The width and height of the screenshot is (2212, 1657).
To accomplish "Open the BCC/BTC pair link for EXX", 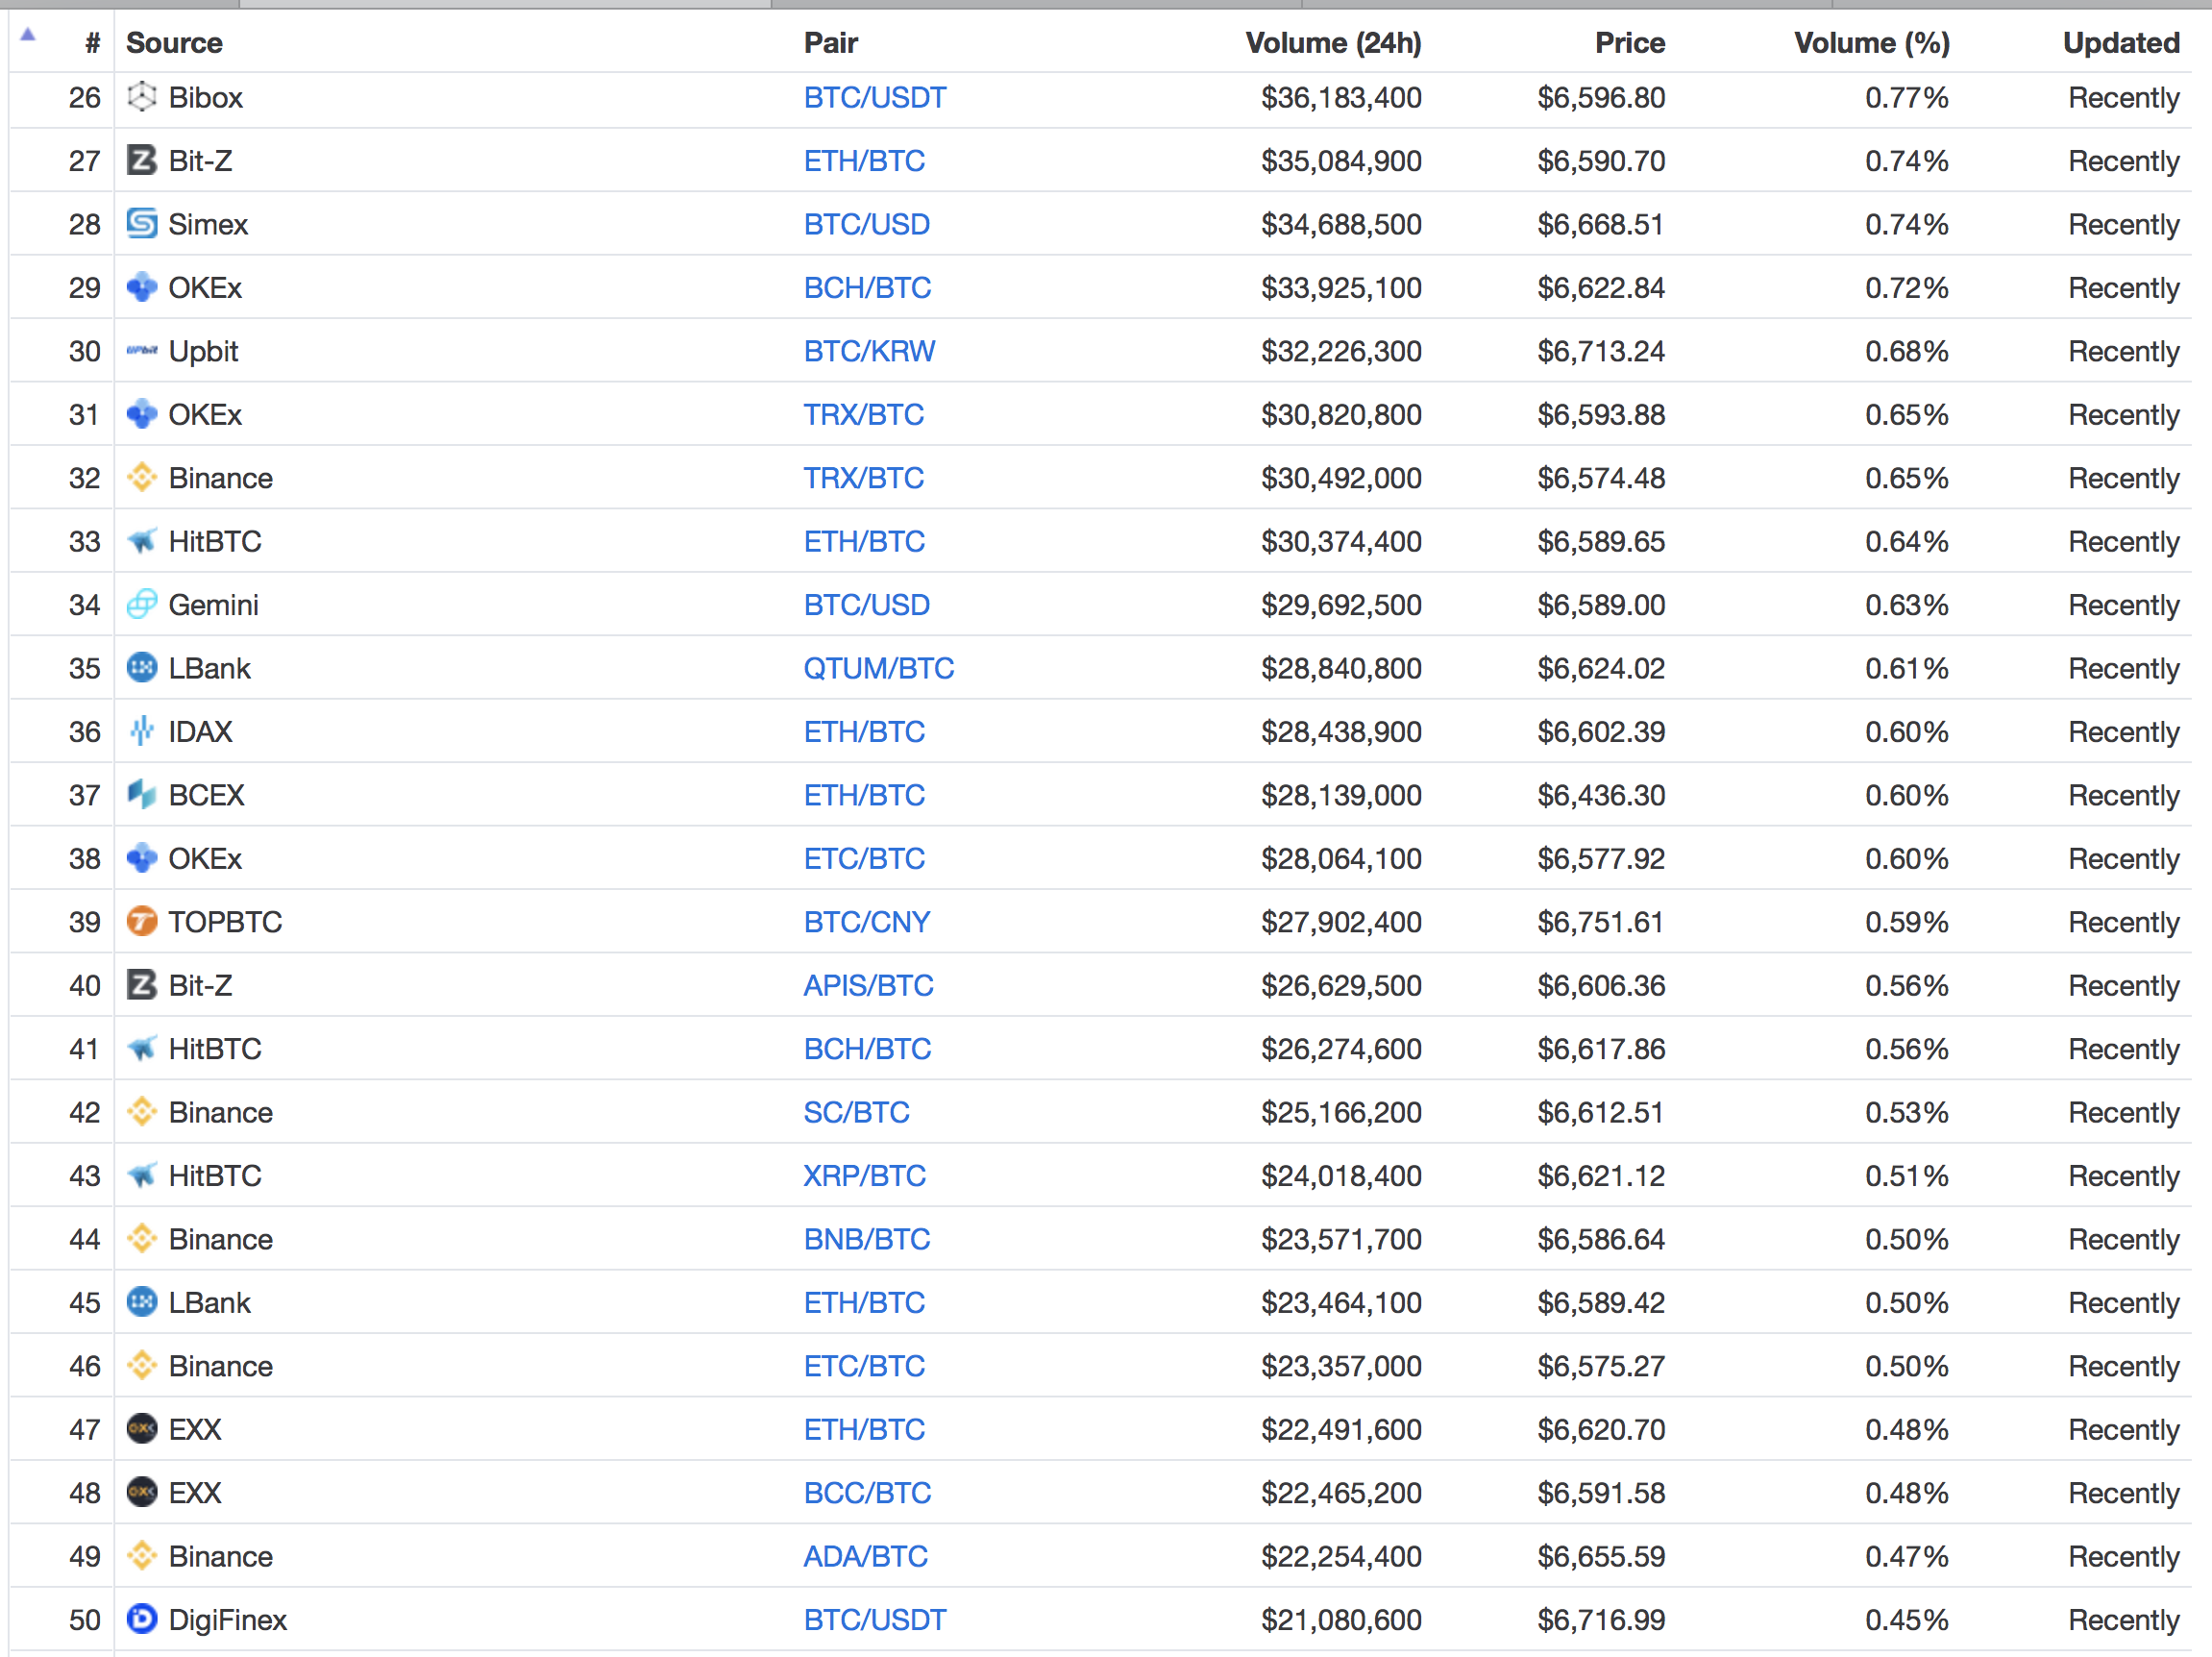I will tap(867, 1492).
